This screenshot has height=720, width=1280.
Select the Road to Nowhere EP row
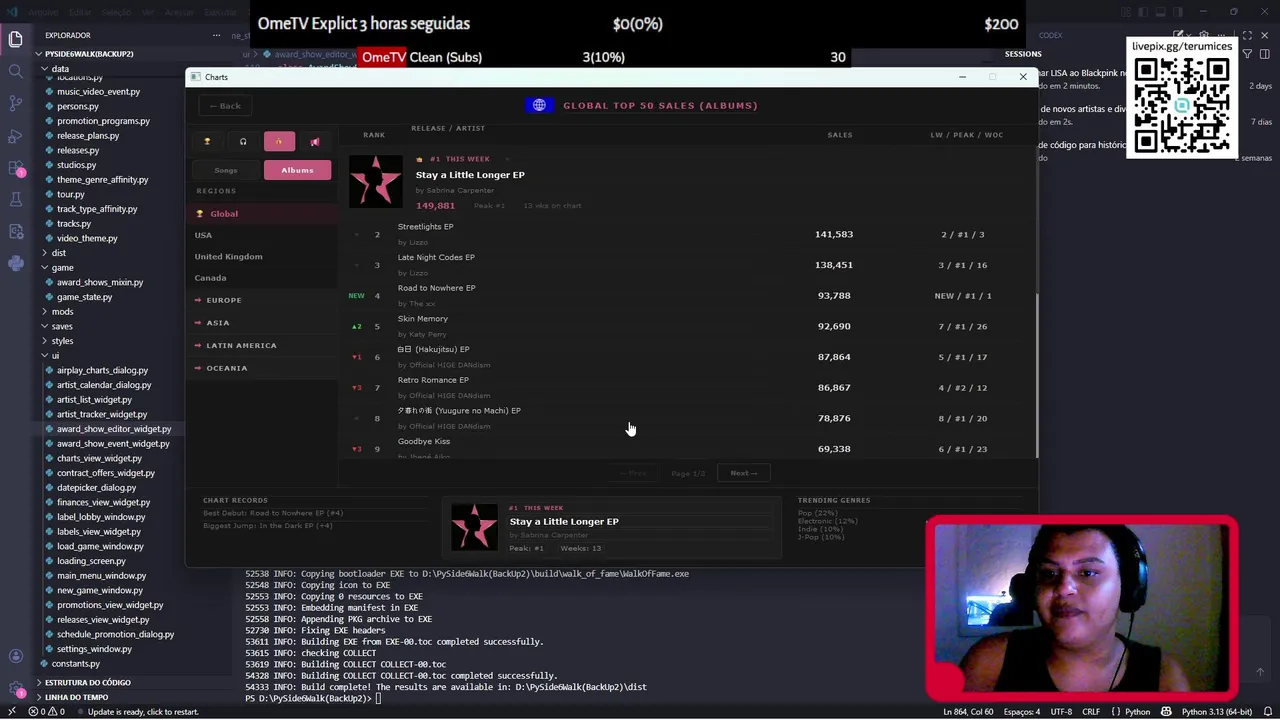(689, 296)
